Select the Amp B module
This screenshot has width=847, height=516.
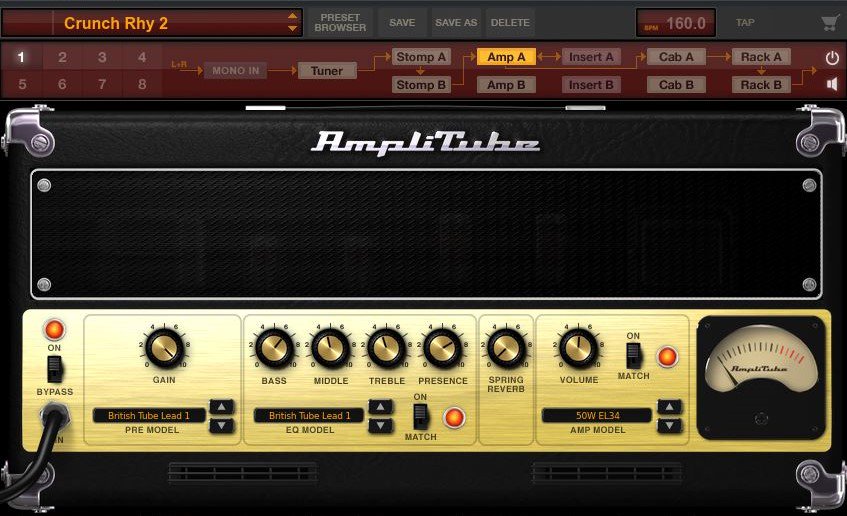click(506, 85)
